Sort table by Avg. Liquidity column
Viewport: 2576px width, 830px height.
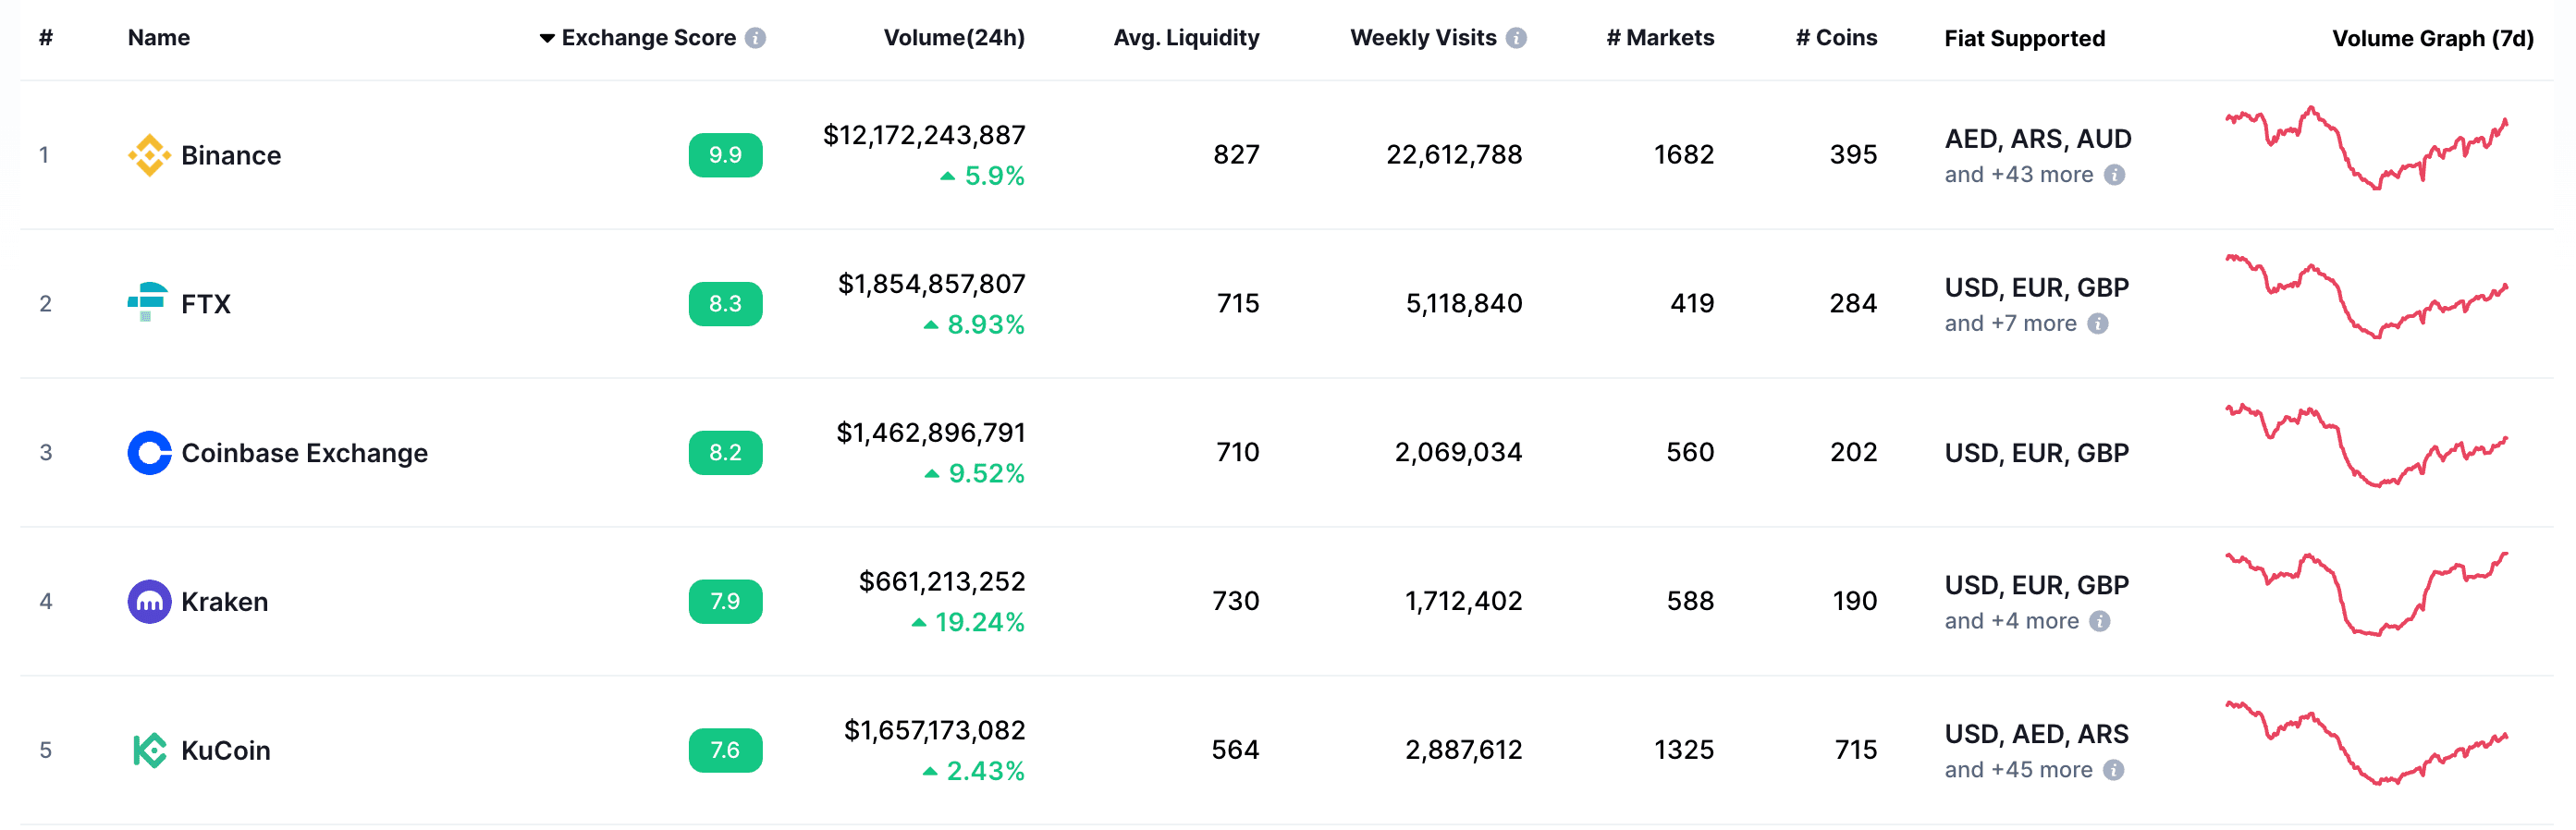pos(1186,38)
